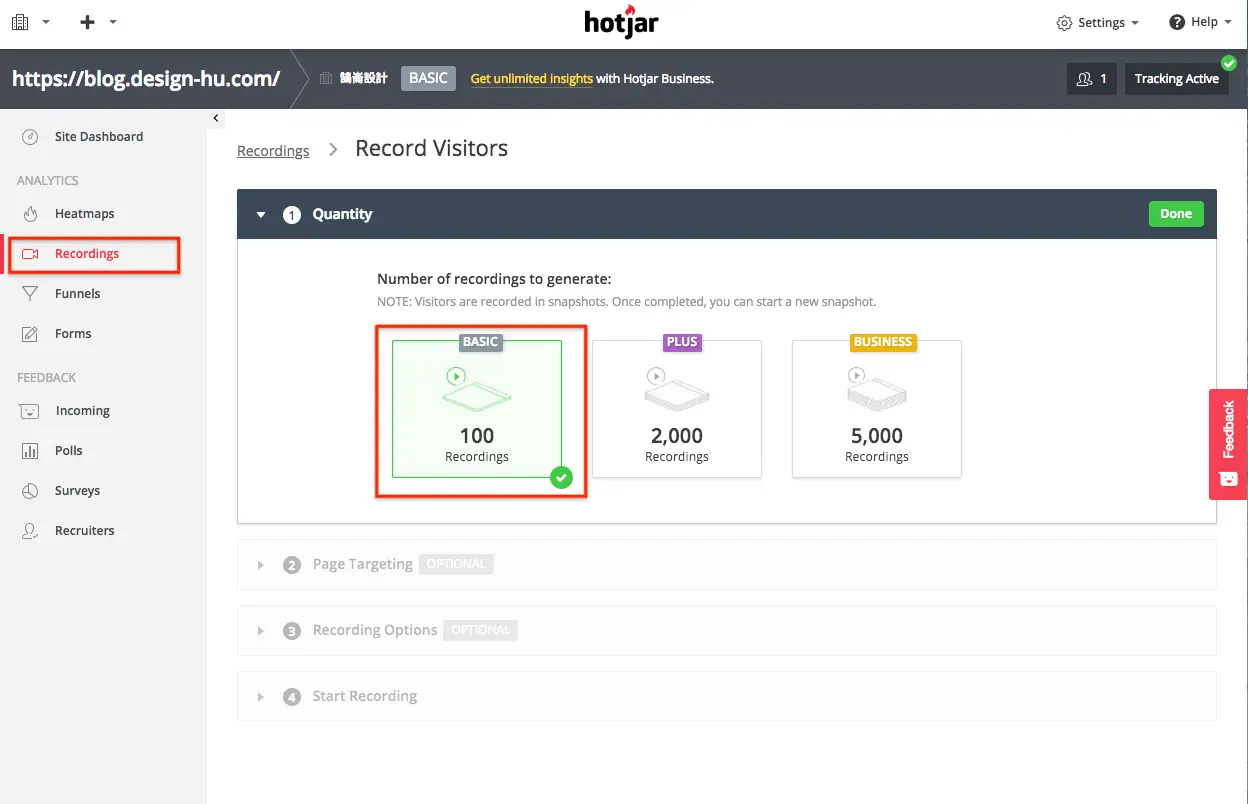Click the step 3 number badge
Image resolution: width=1248 pixels, height=804 pixels.
tap(292, 631)
